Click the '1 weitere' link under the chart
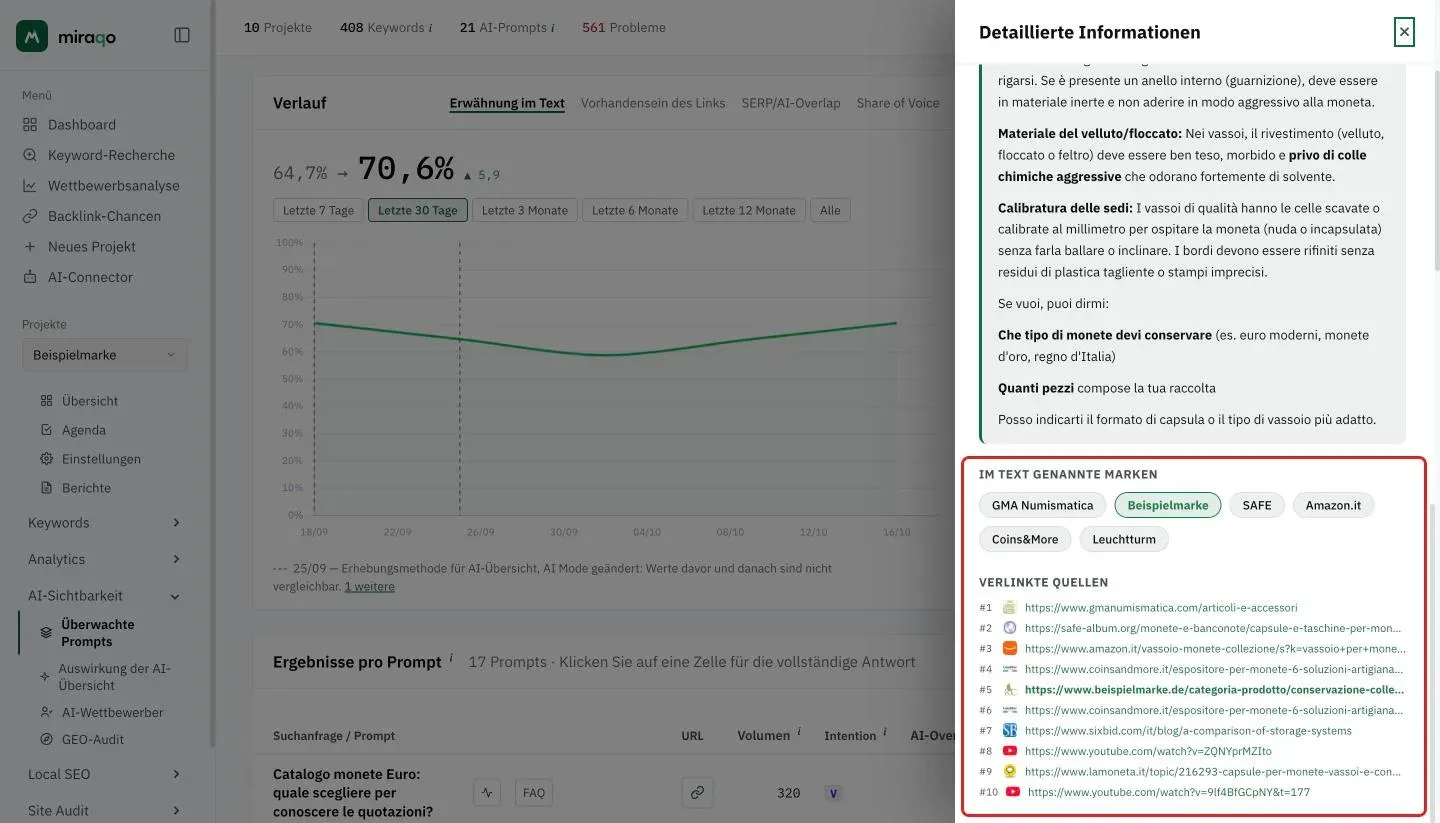Screen dimensions: 1440x823 click(369, 587)
